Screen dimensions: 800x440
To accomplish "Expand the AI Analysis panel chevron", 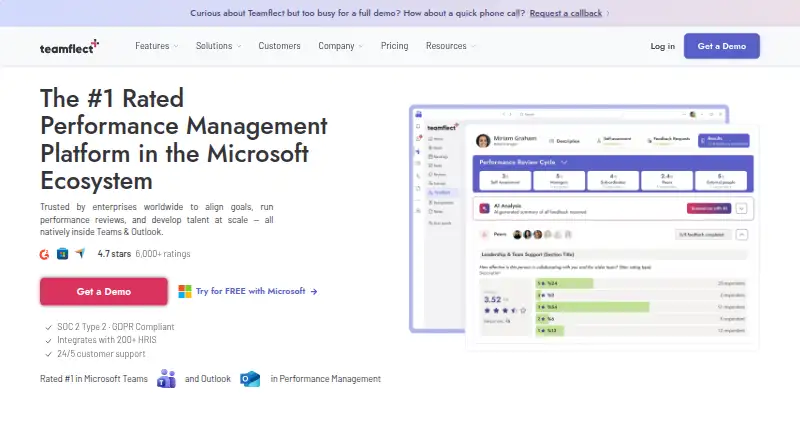I will coord(741,208).
